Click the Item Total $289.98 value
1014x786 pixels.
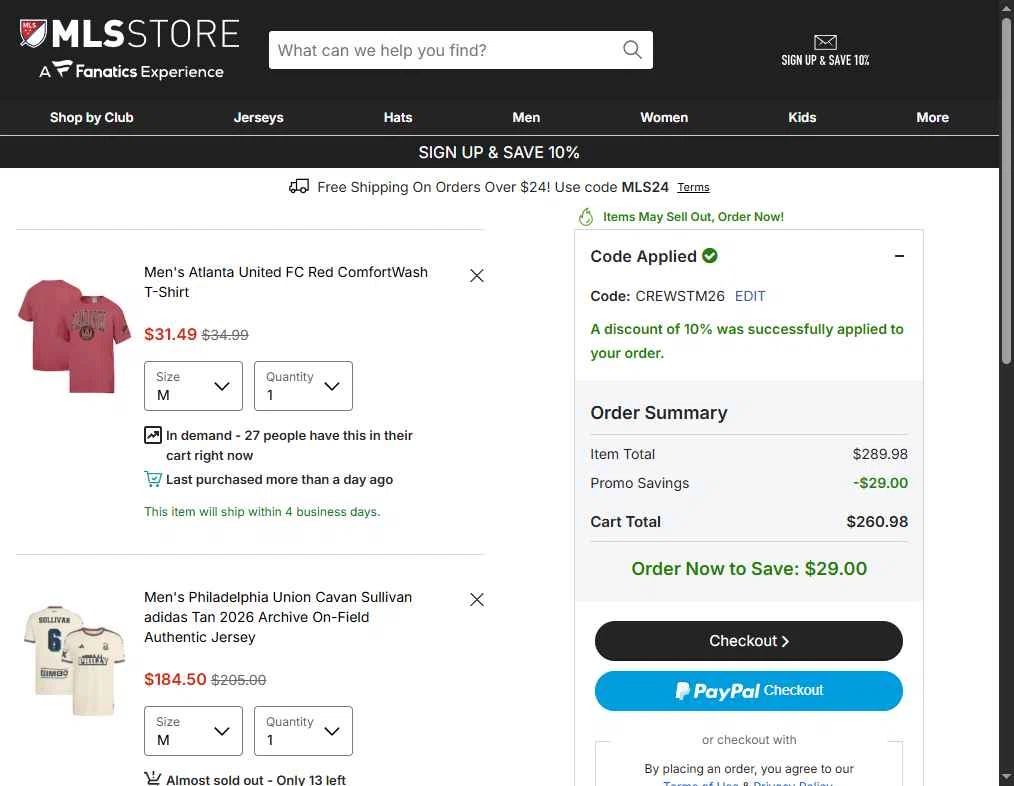[x=880, y=454]
